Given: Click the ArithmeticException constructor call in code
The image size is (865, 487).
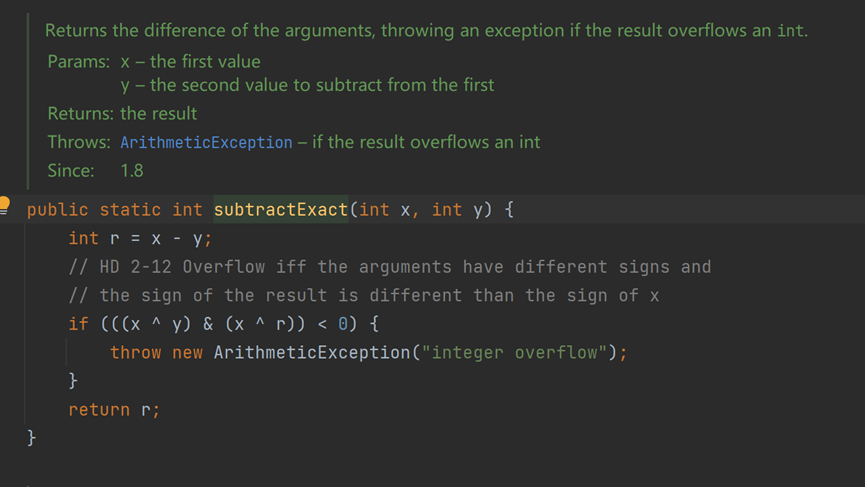Looking at the screenshot, I should coord(312,352).
